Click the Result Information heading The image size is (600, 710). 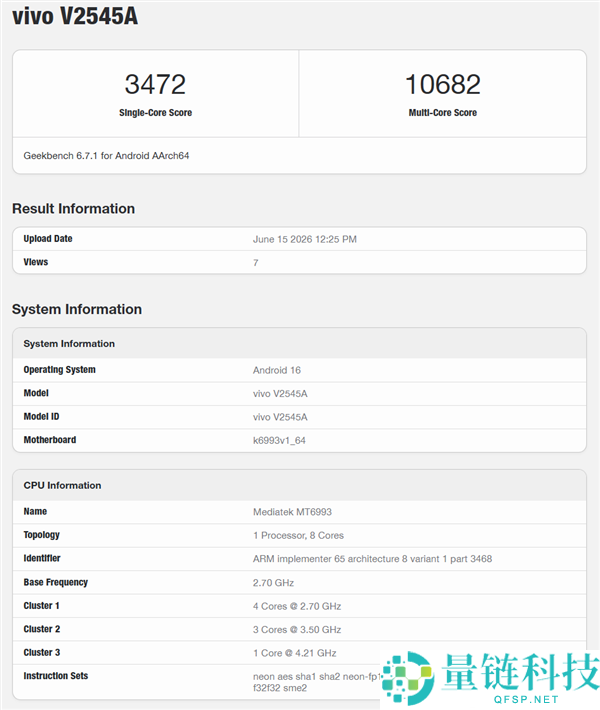click(x=73, y=208)
